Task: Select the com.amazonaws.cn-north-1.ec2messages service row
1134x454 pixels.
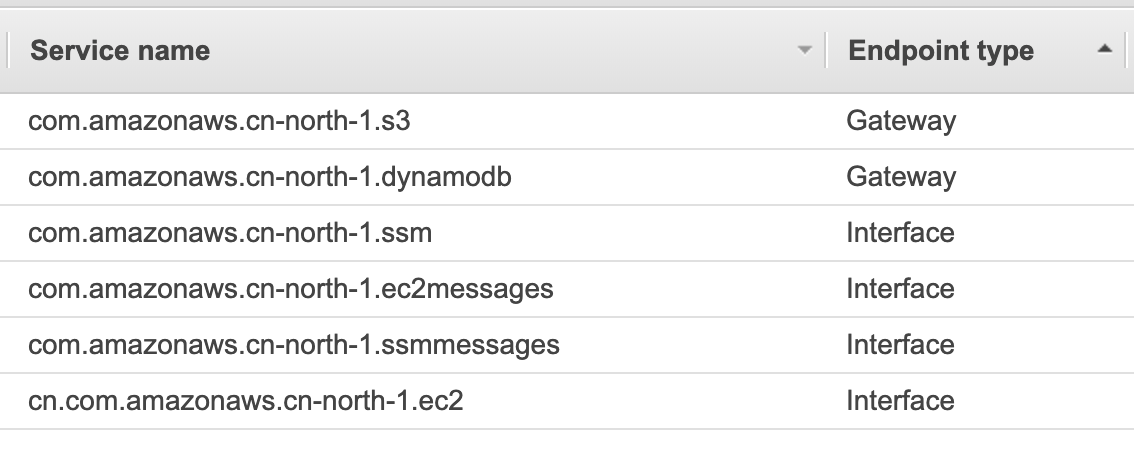Action: coord(567,289)
